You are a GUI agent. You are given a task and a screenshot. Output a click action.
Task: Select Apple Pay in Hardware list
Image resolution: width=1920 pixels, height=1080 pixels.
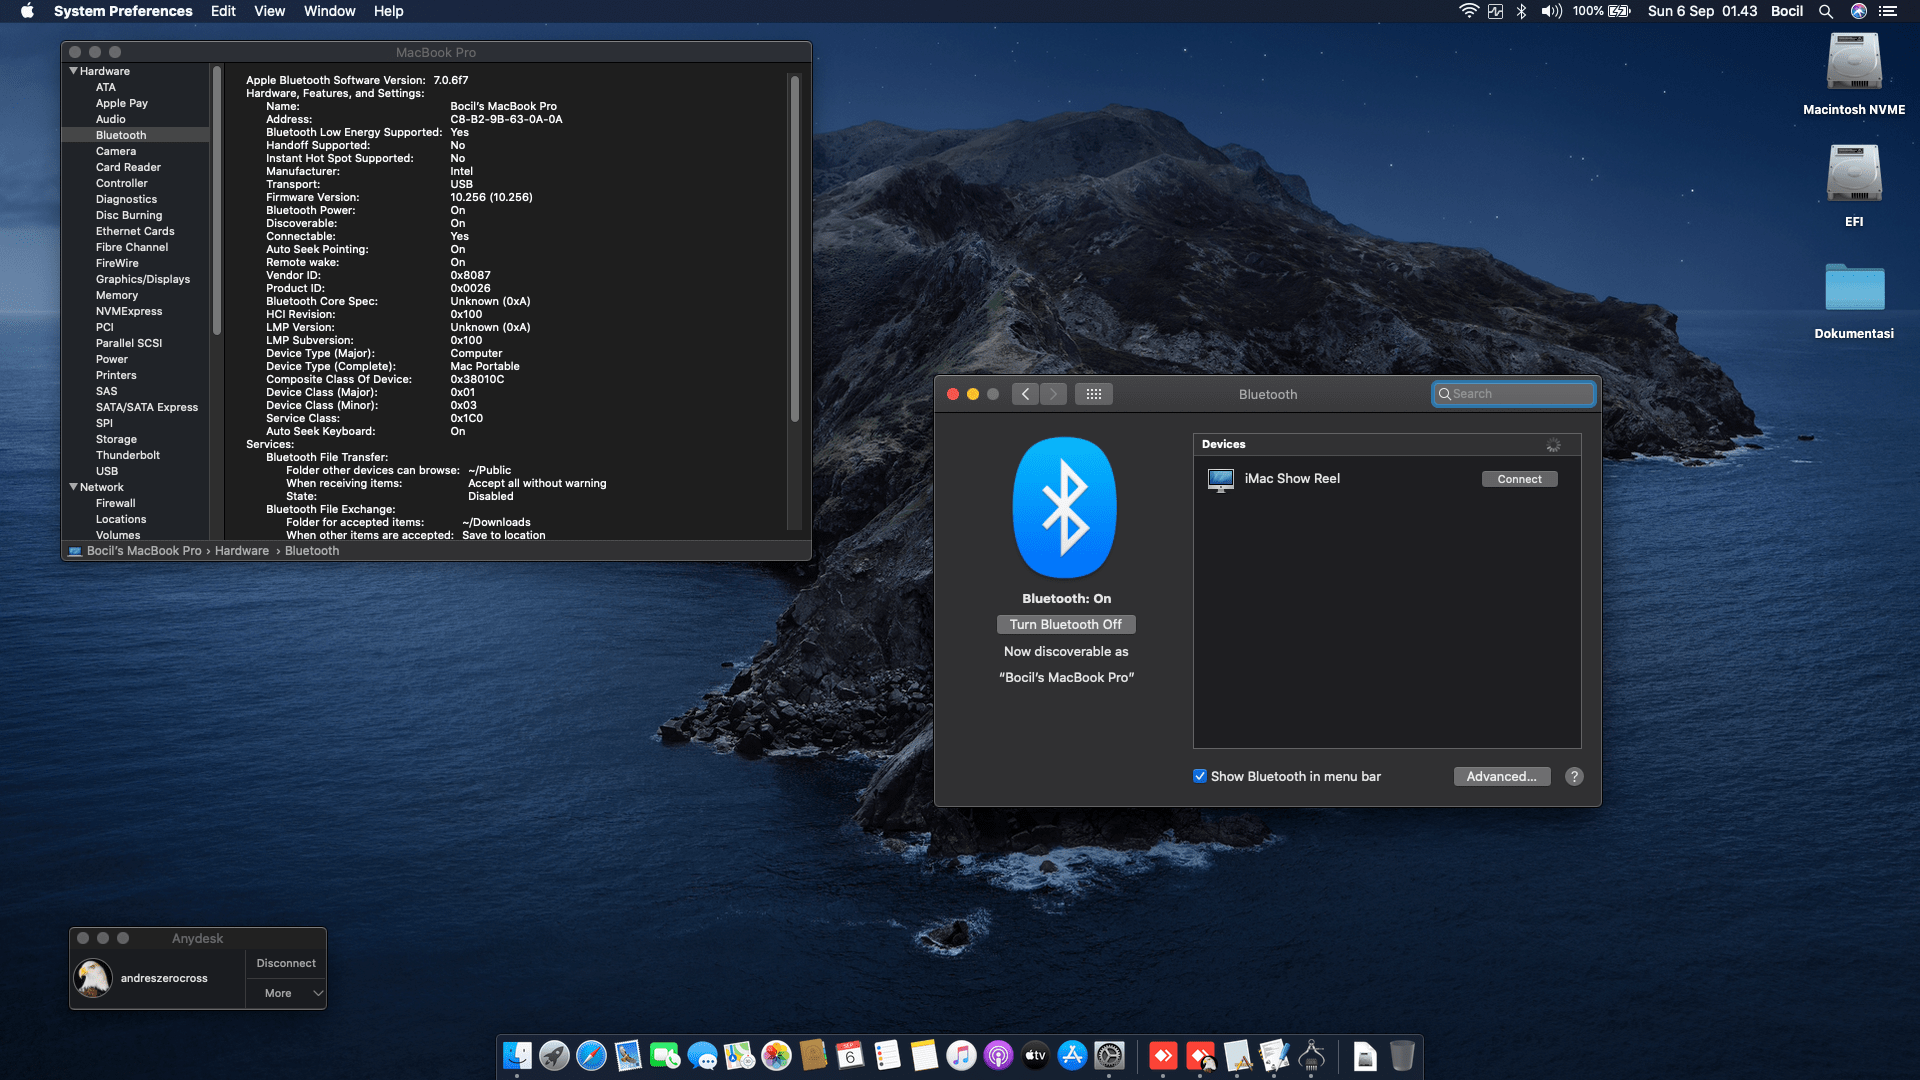[x=122, y=103]
